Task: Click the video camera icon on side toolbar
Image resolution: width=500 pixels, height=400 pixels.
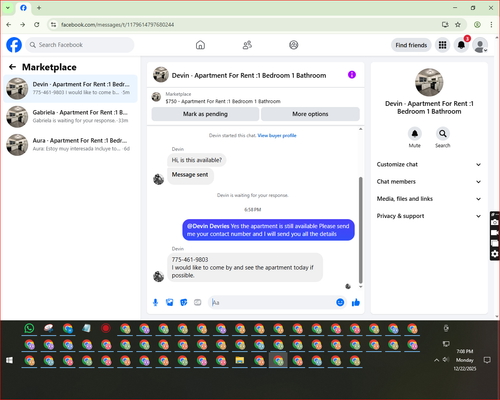Action: (495, 233)
